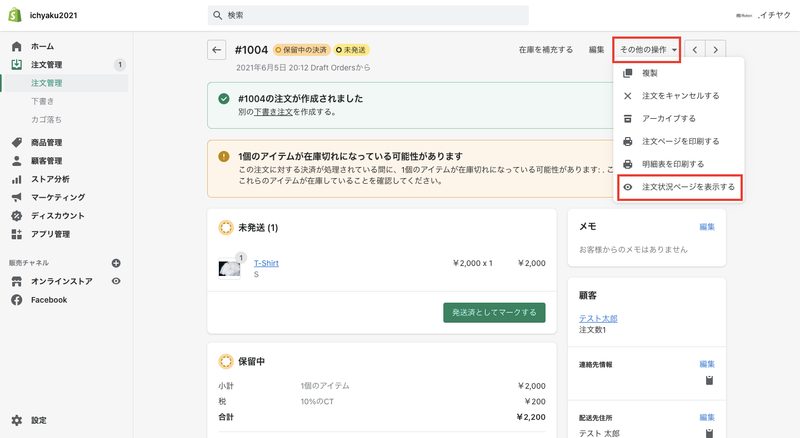
Task: Click the 未発送 status badge
Action: (x=351, y=50)
